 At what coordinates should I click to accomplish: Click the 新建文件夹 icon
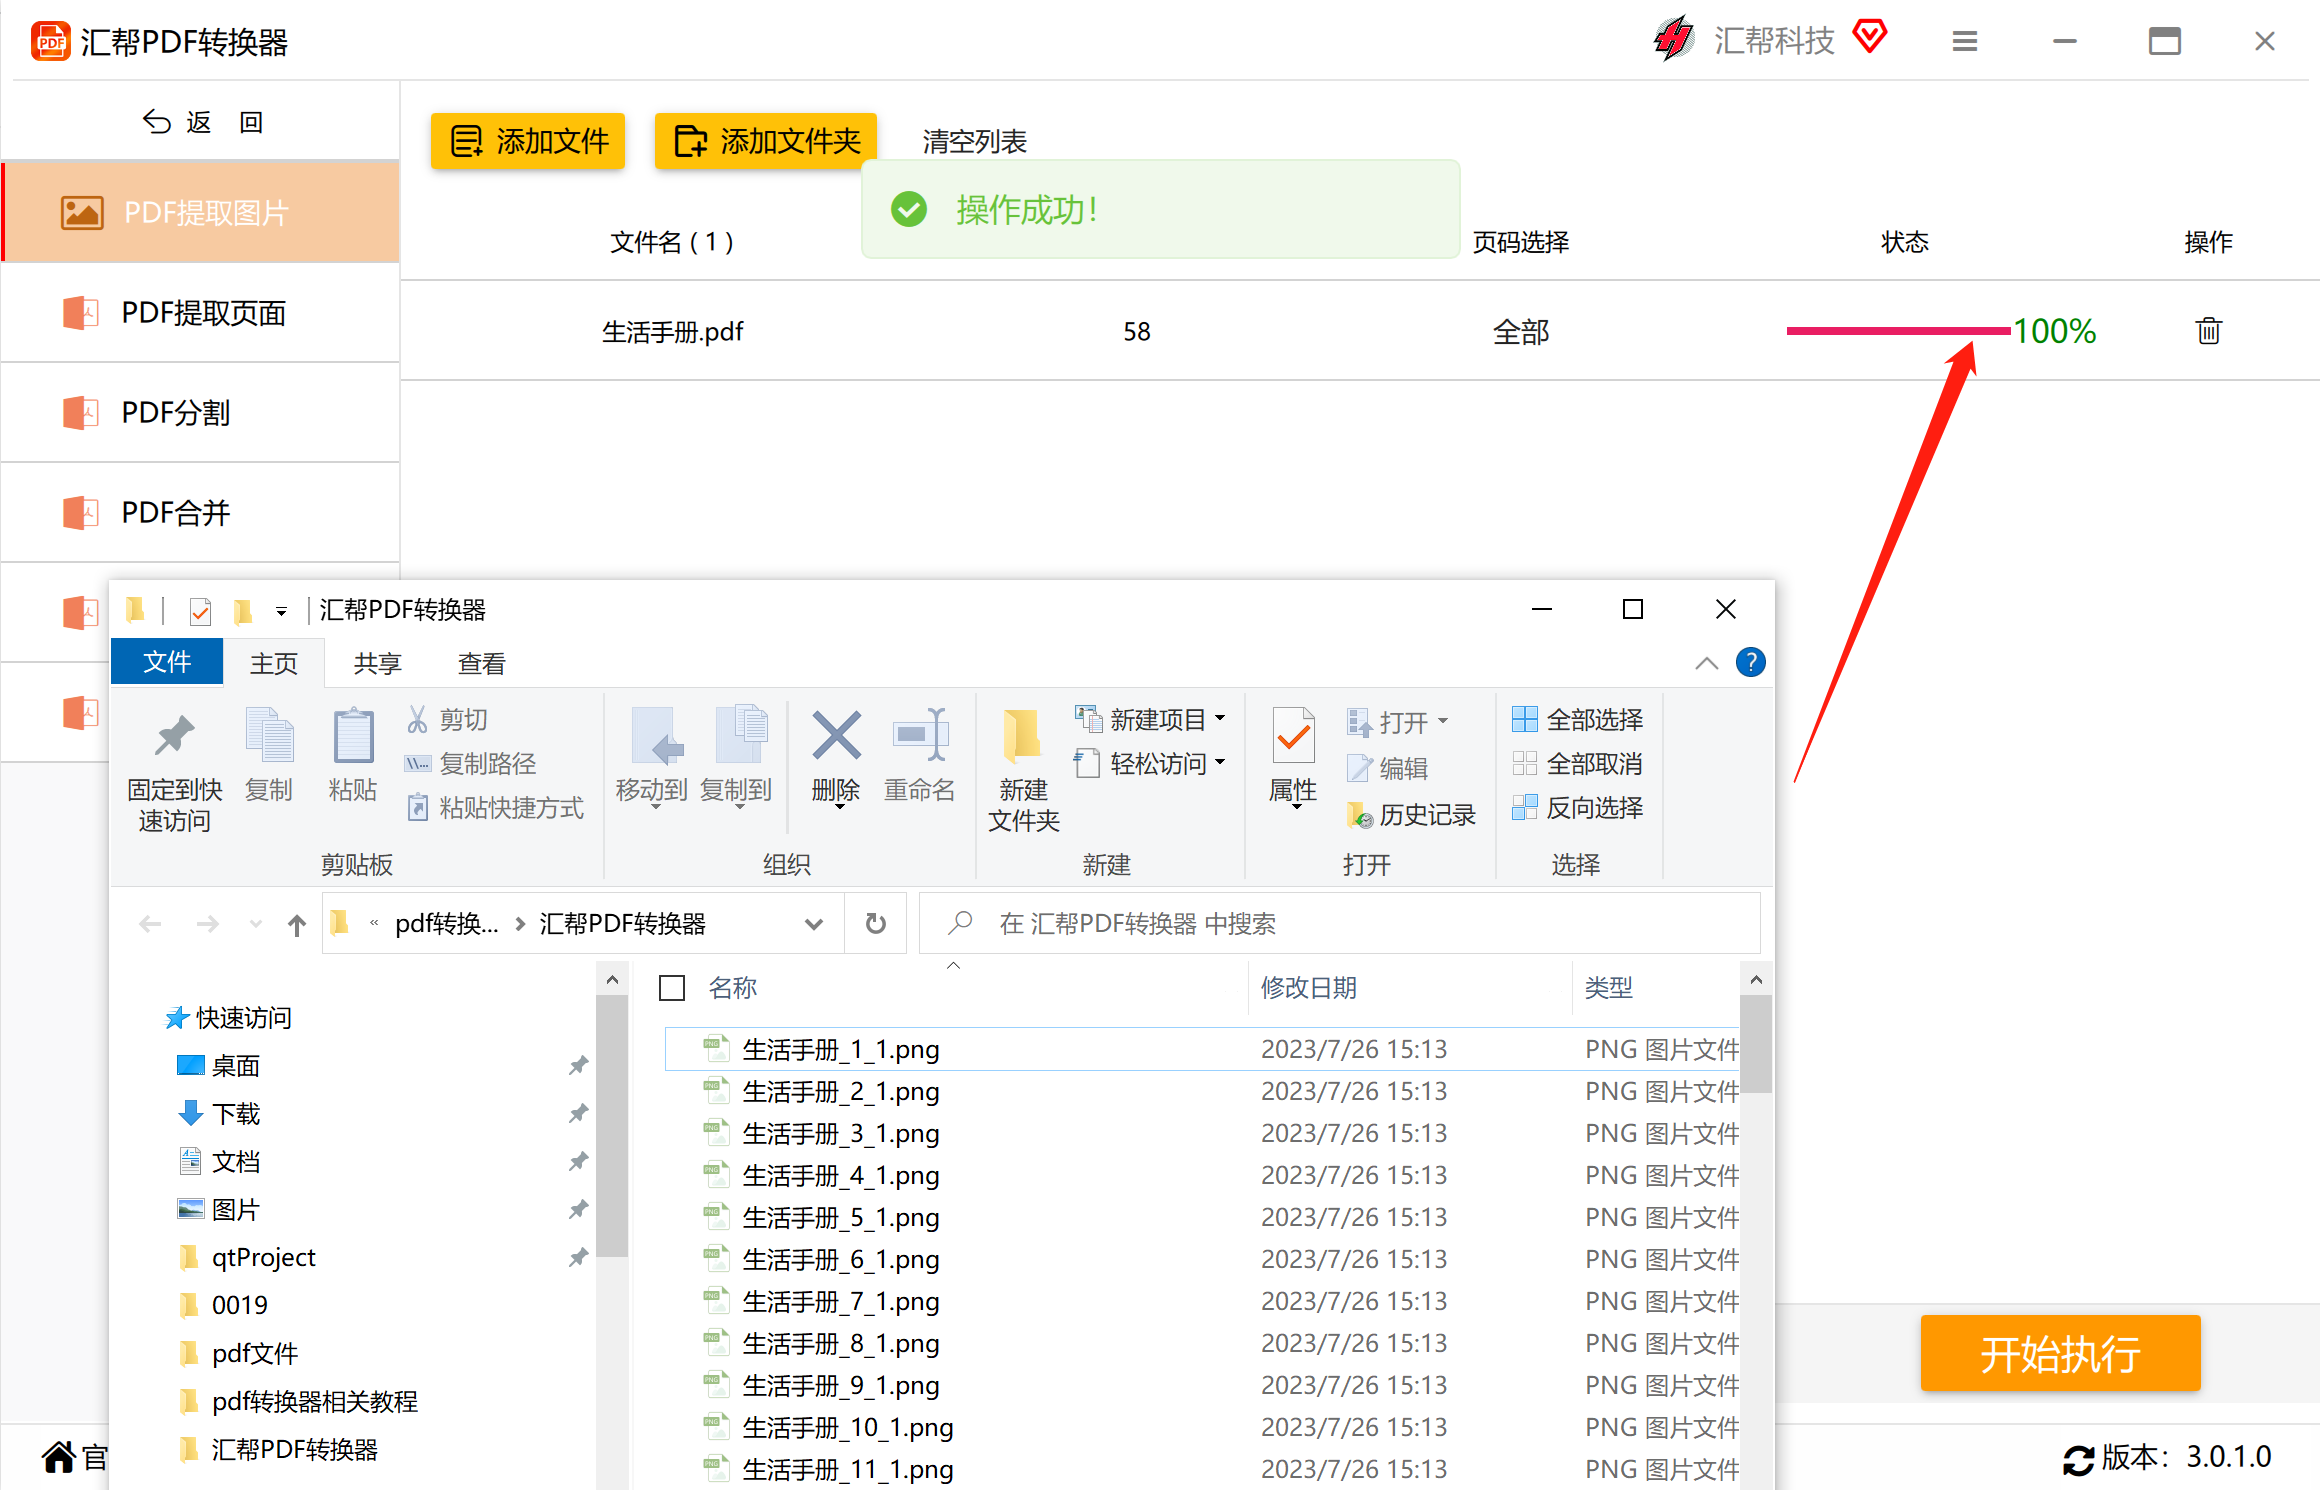click(x=1022, y=735)
